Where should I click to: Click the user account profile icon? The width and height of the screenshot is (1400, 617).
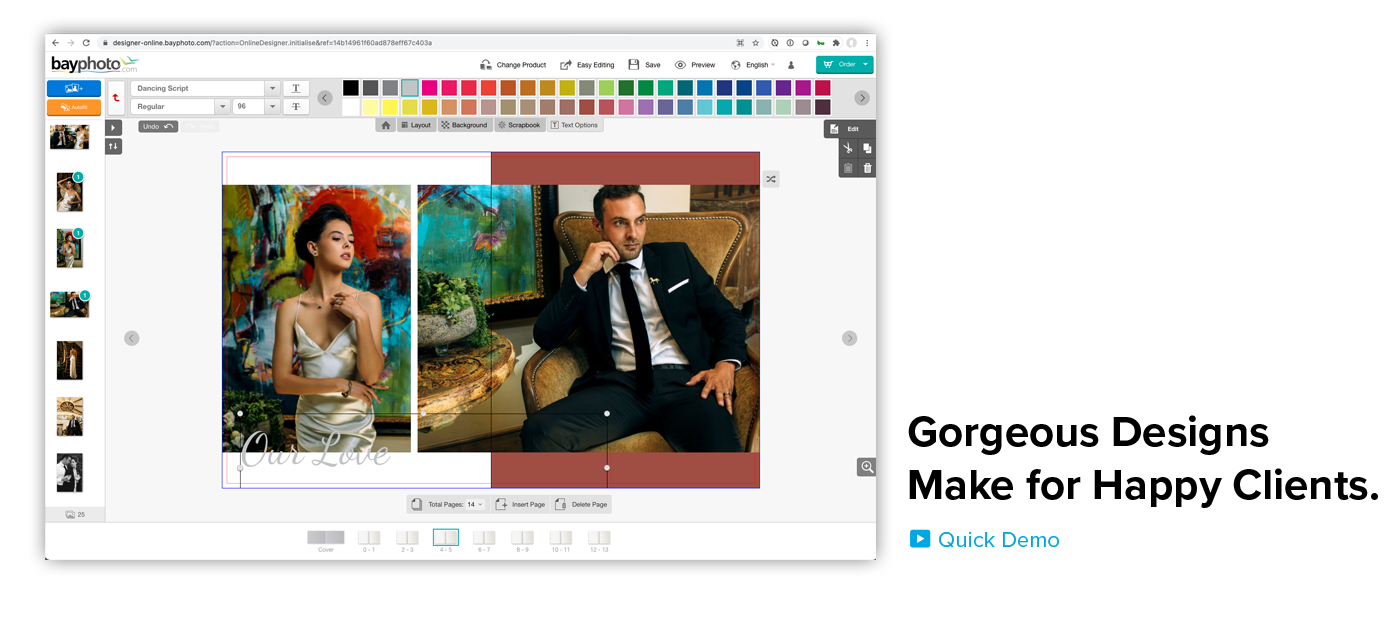click(x=791, y=65)
